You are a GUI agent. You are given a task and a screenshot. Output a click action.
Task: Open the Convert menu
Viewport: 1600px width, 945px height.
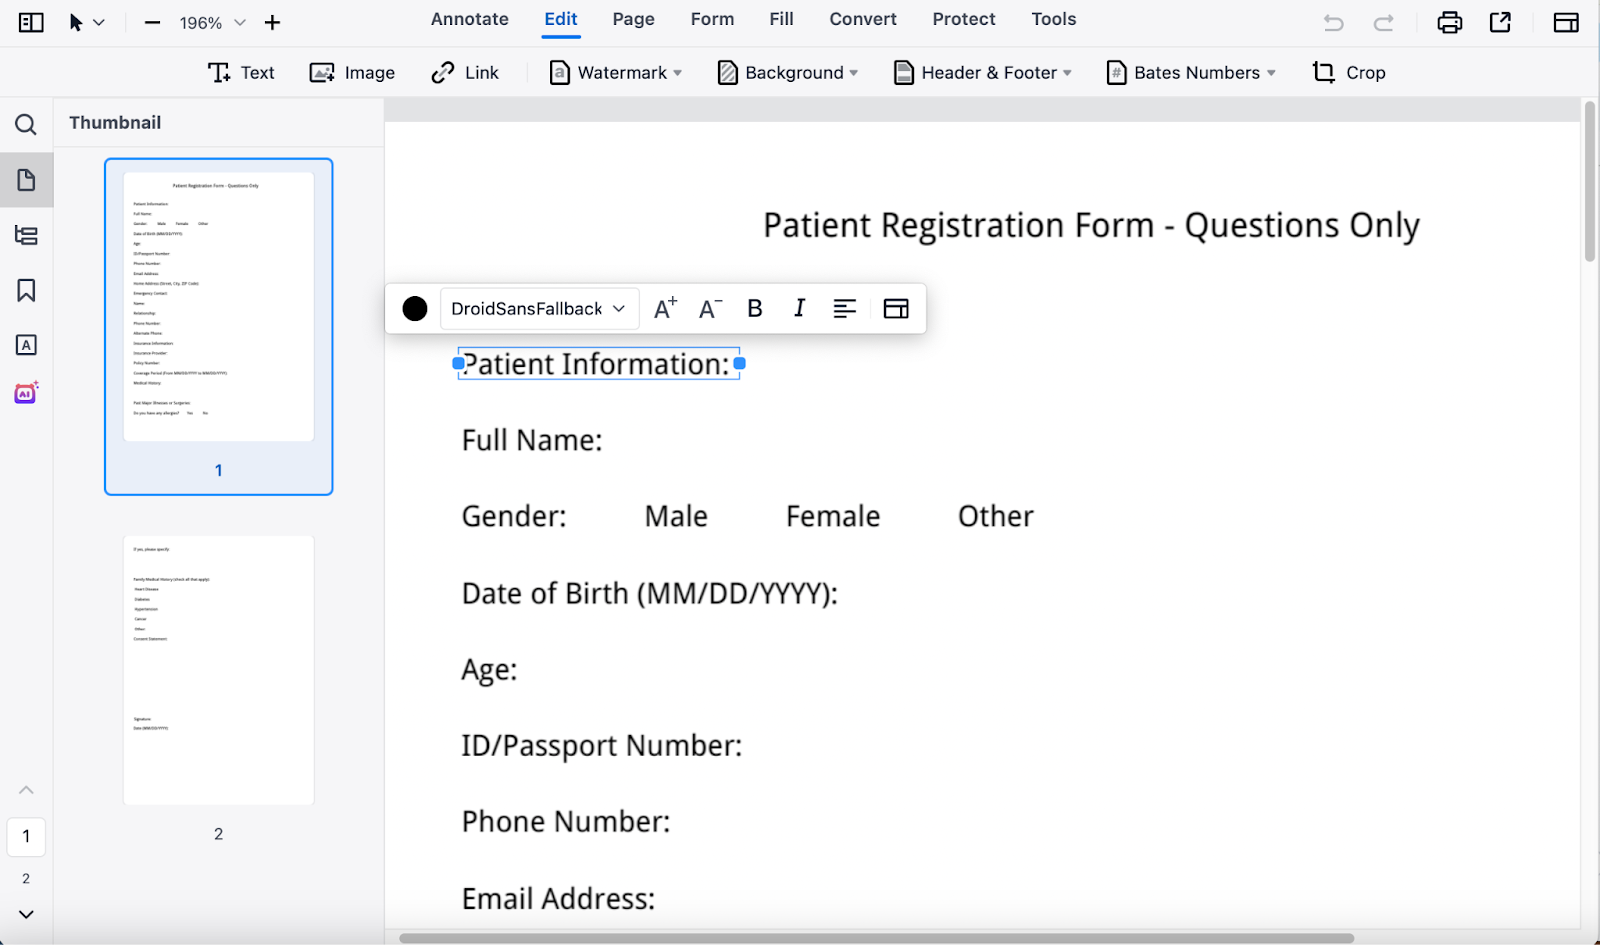(x=862, y=19)
